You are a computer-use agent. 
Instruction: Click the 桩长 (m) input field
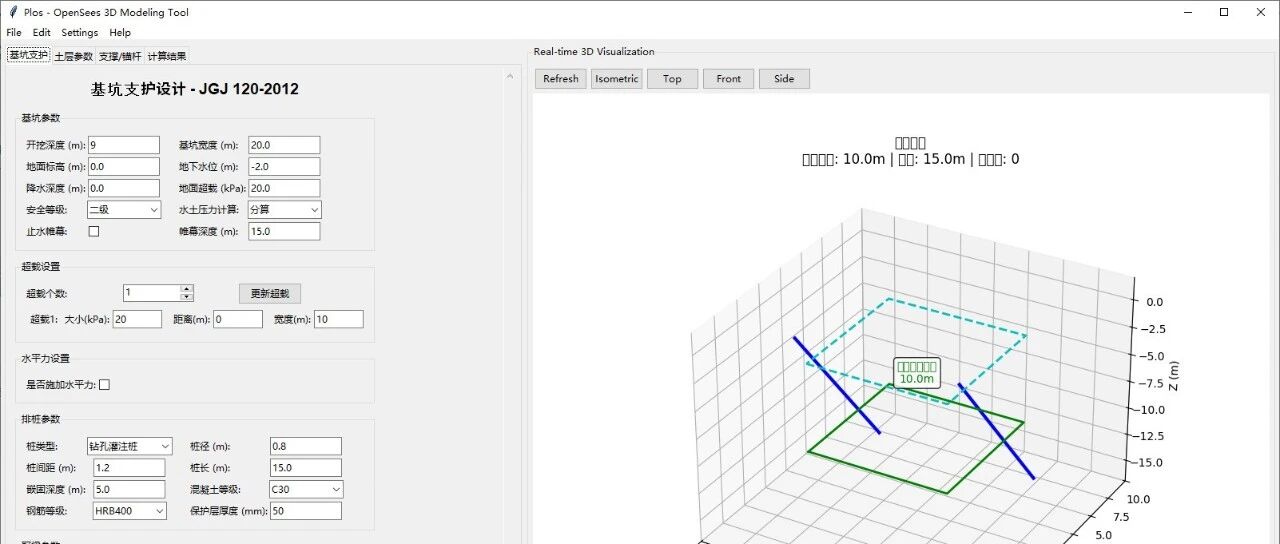(306, 468)
